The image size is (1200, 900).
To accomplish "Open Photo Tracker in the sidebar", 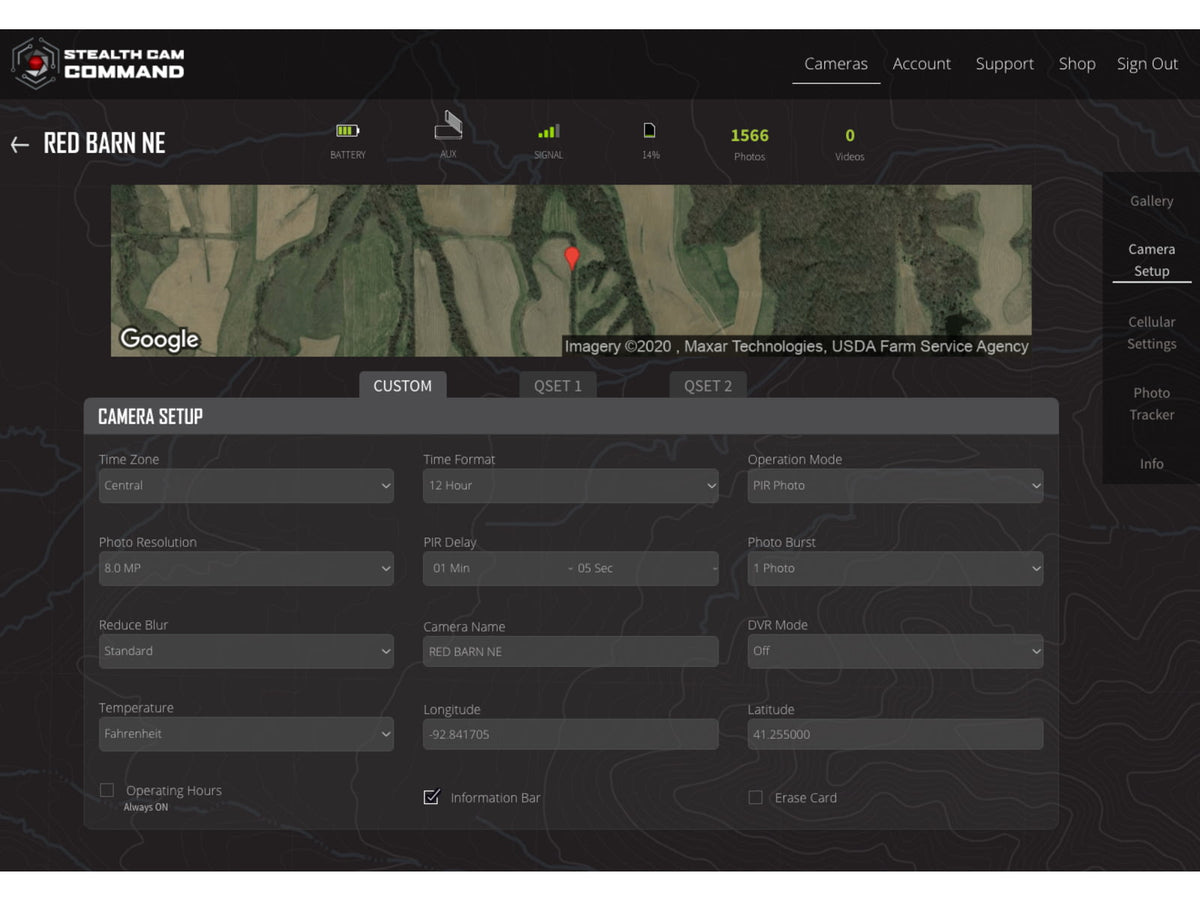I will [1152, 404].
